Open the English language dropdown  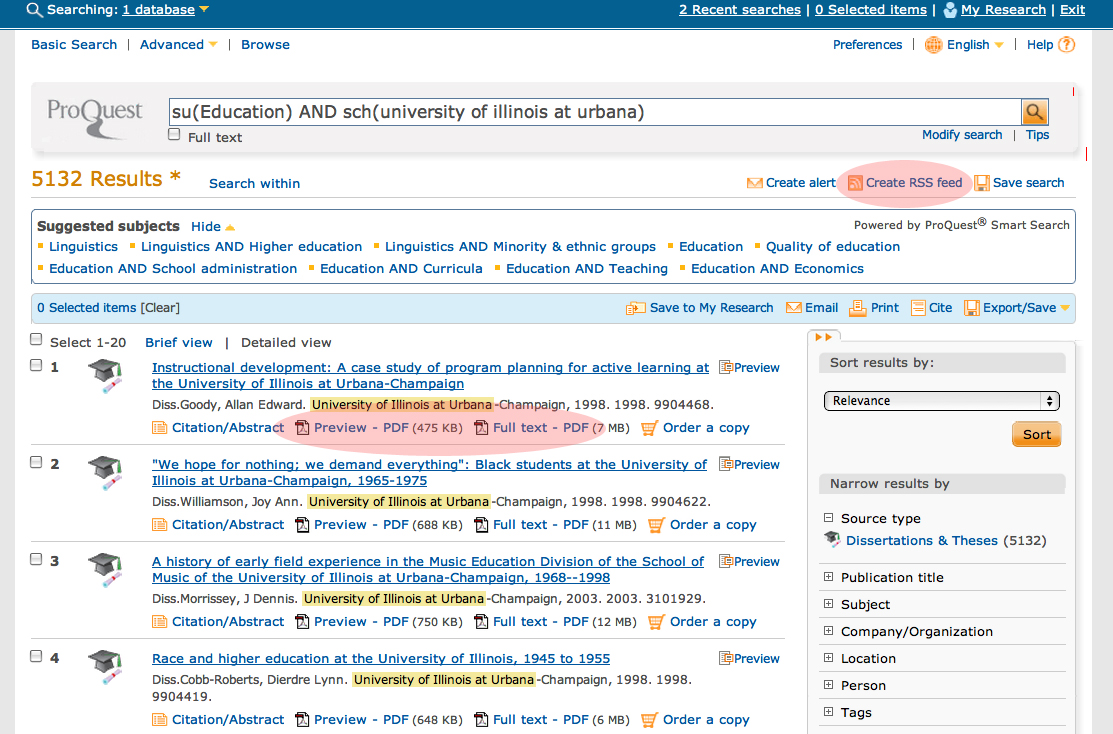pyautogui.click(x=999, y=45)
